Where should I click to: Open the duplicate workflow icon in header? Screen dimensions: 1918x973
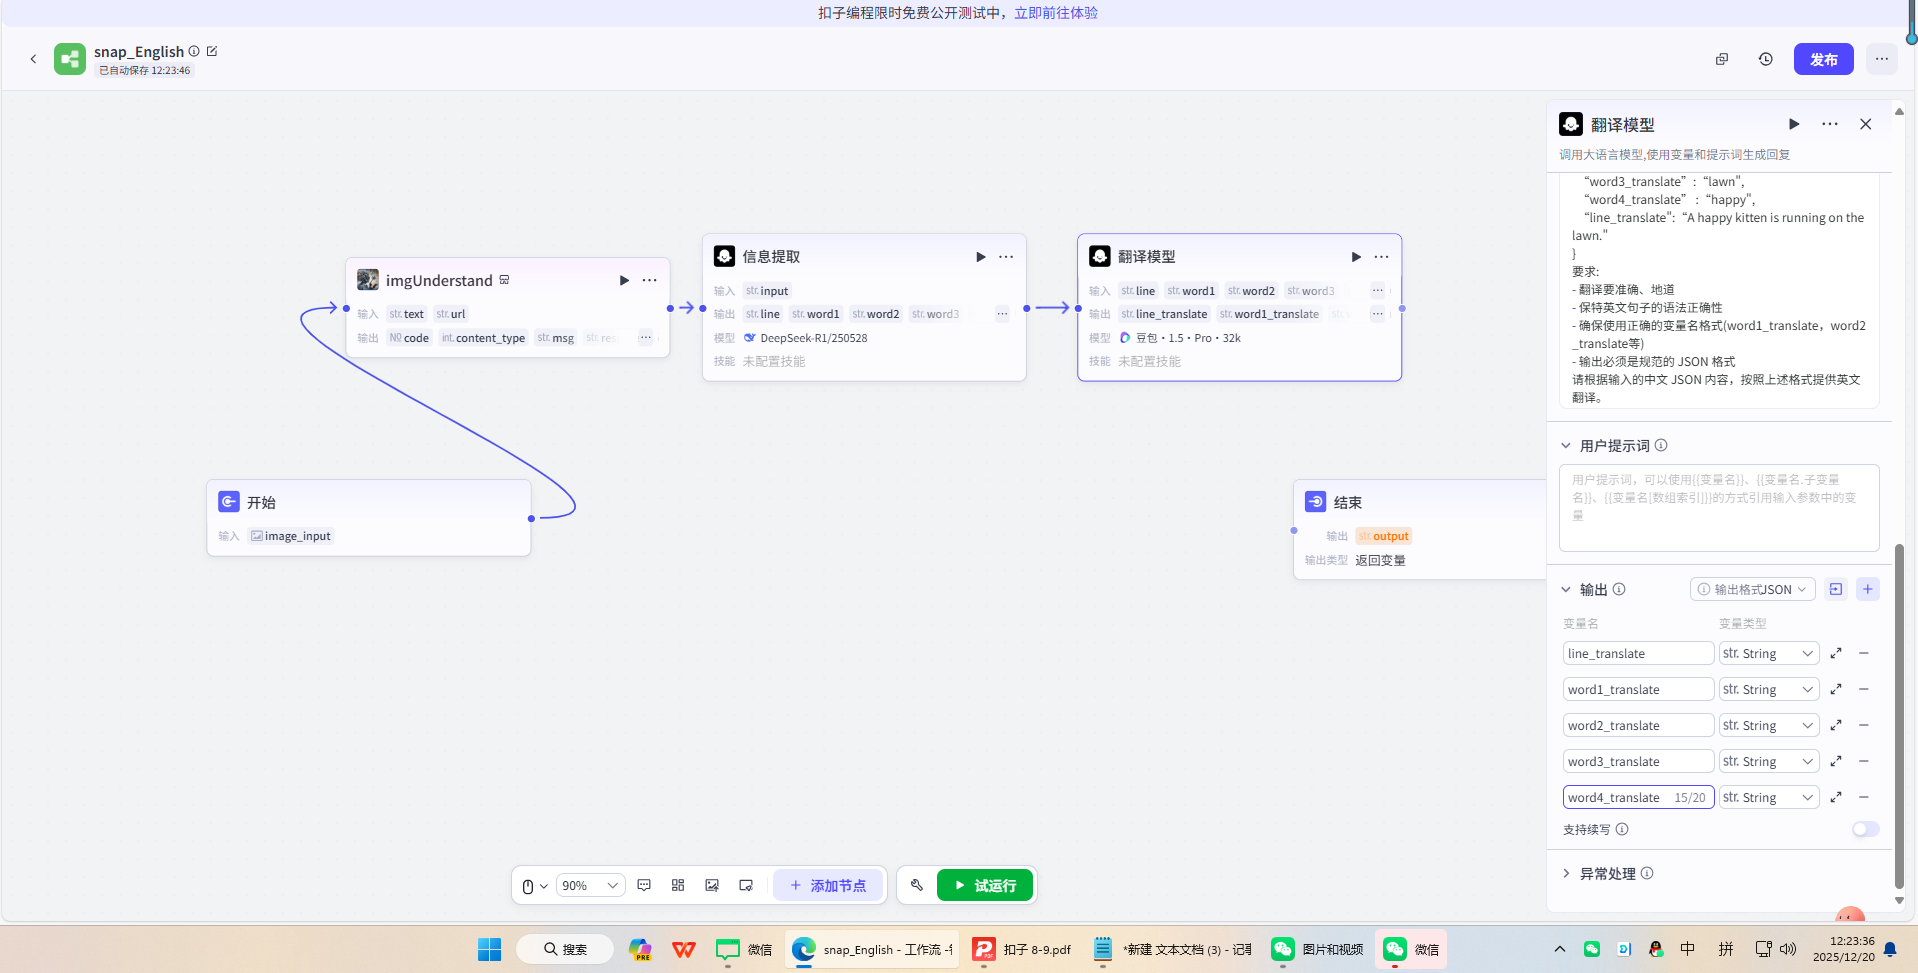pos(1722,59)
